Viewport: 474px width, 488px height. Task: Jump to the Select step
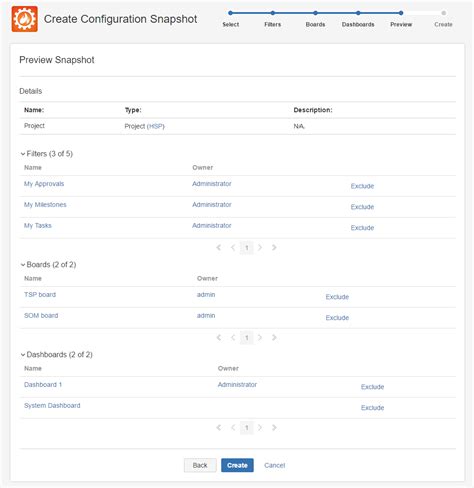pyautogui.click(x=231, y=24)
